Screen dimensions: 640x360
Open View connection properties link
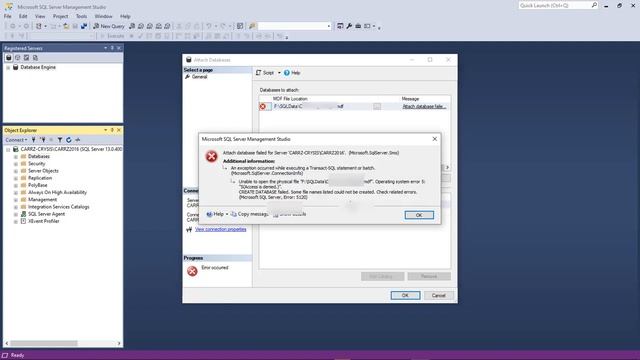coord(220,229)
